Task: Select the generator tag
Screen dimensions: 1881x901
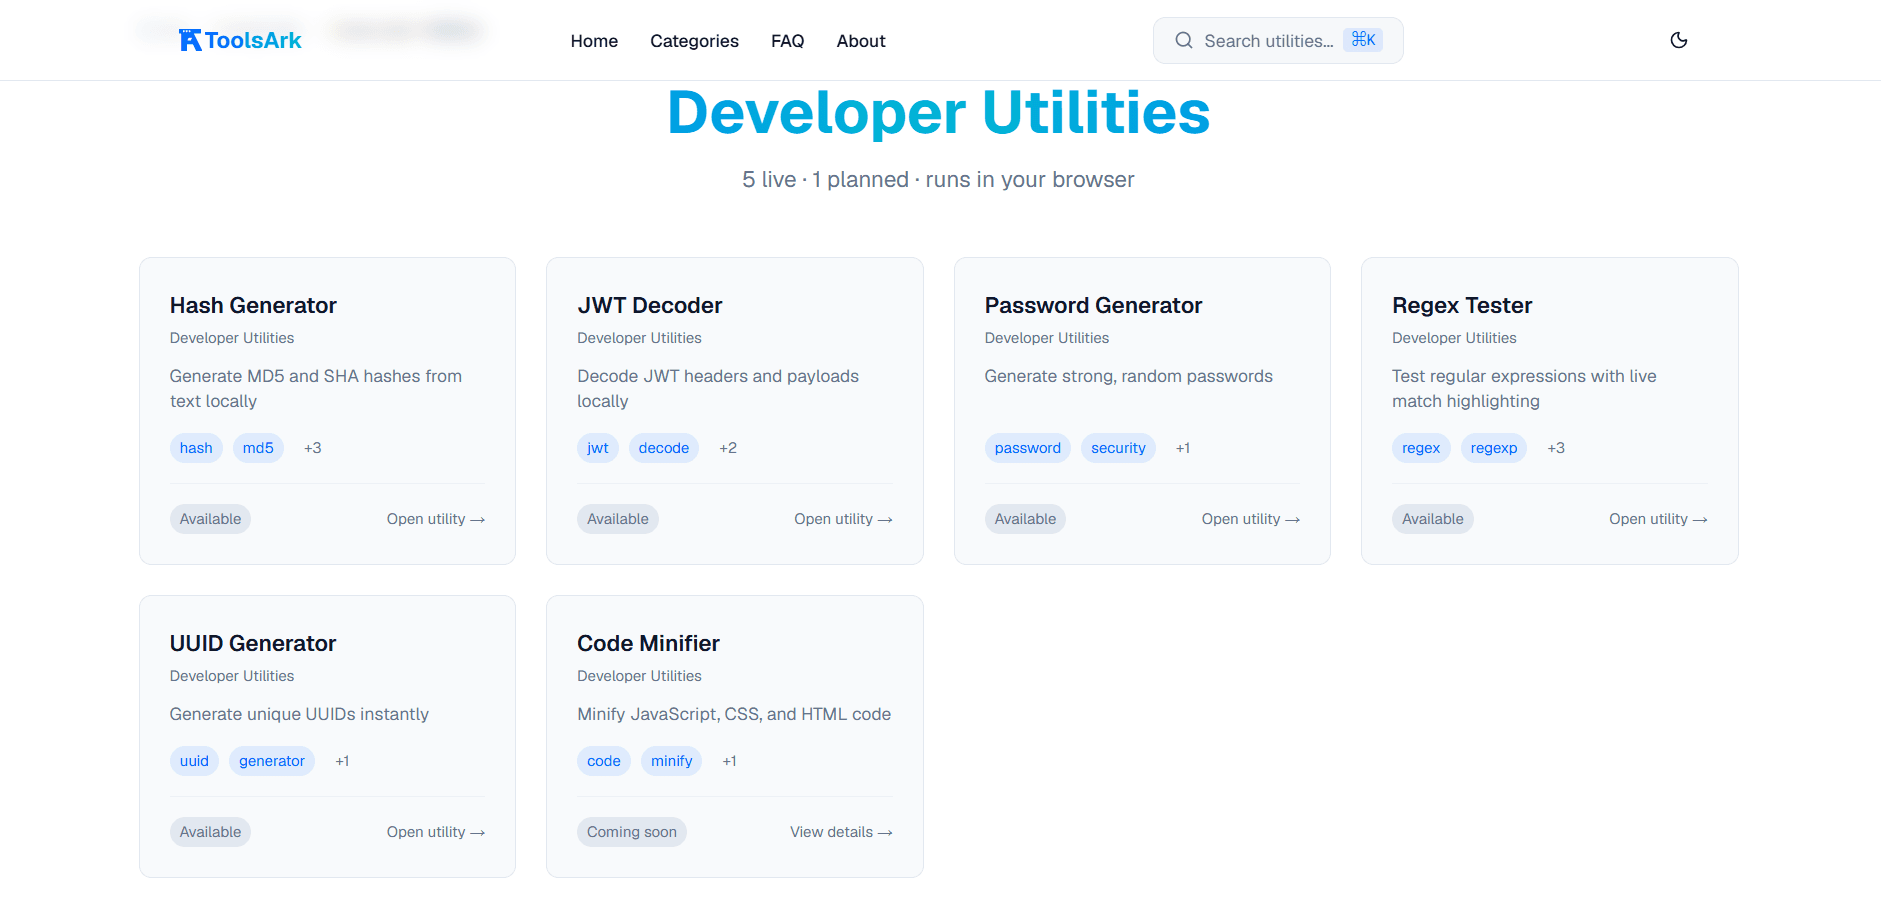Action: coord(272,761)
